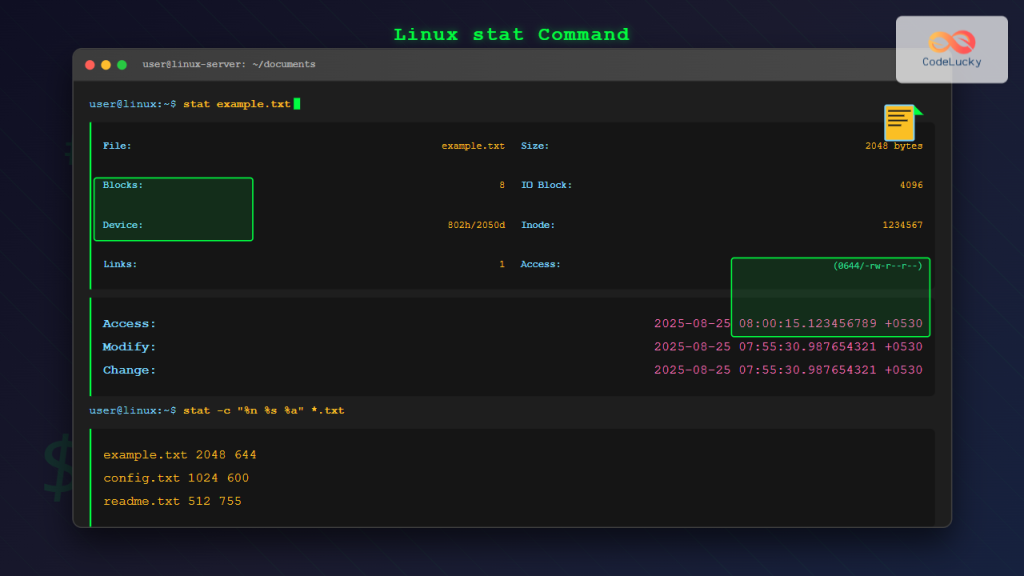
Task: Click the red close dot in terminal title bar
Action: 90,65
